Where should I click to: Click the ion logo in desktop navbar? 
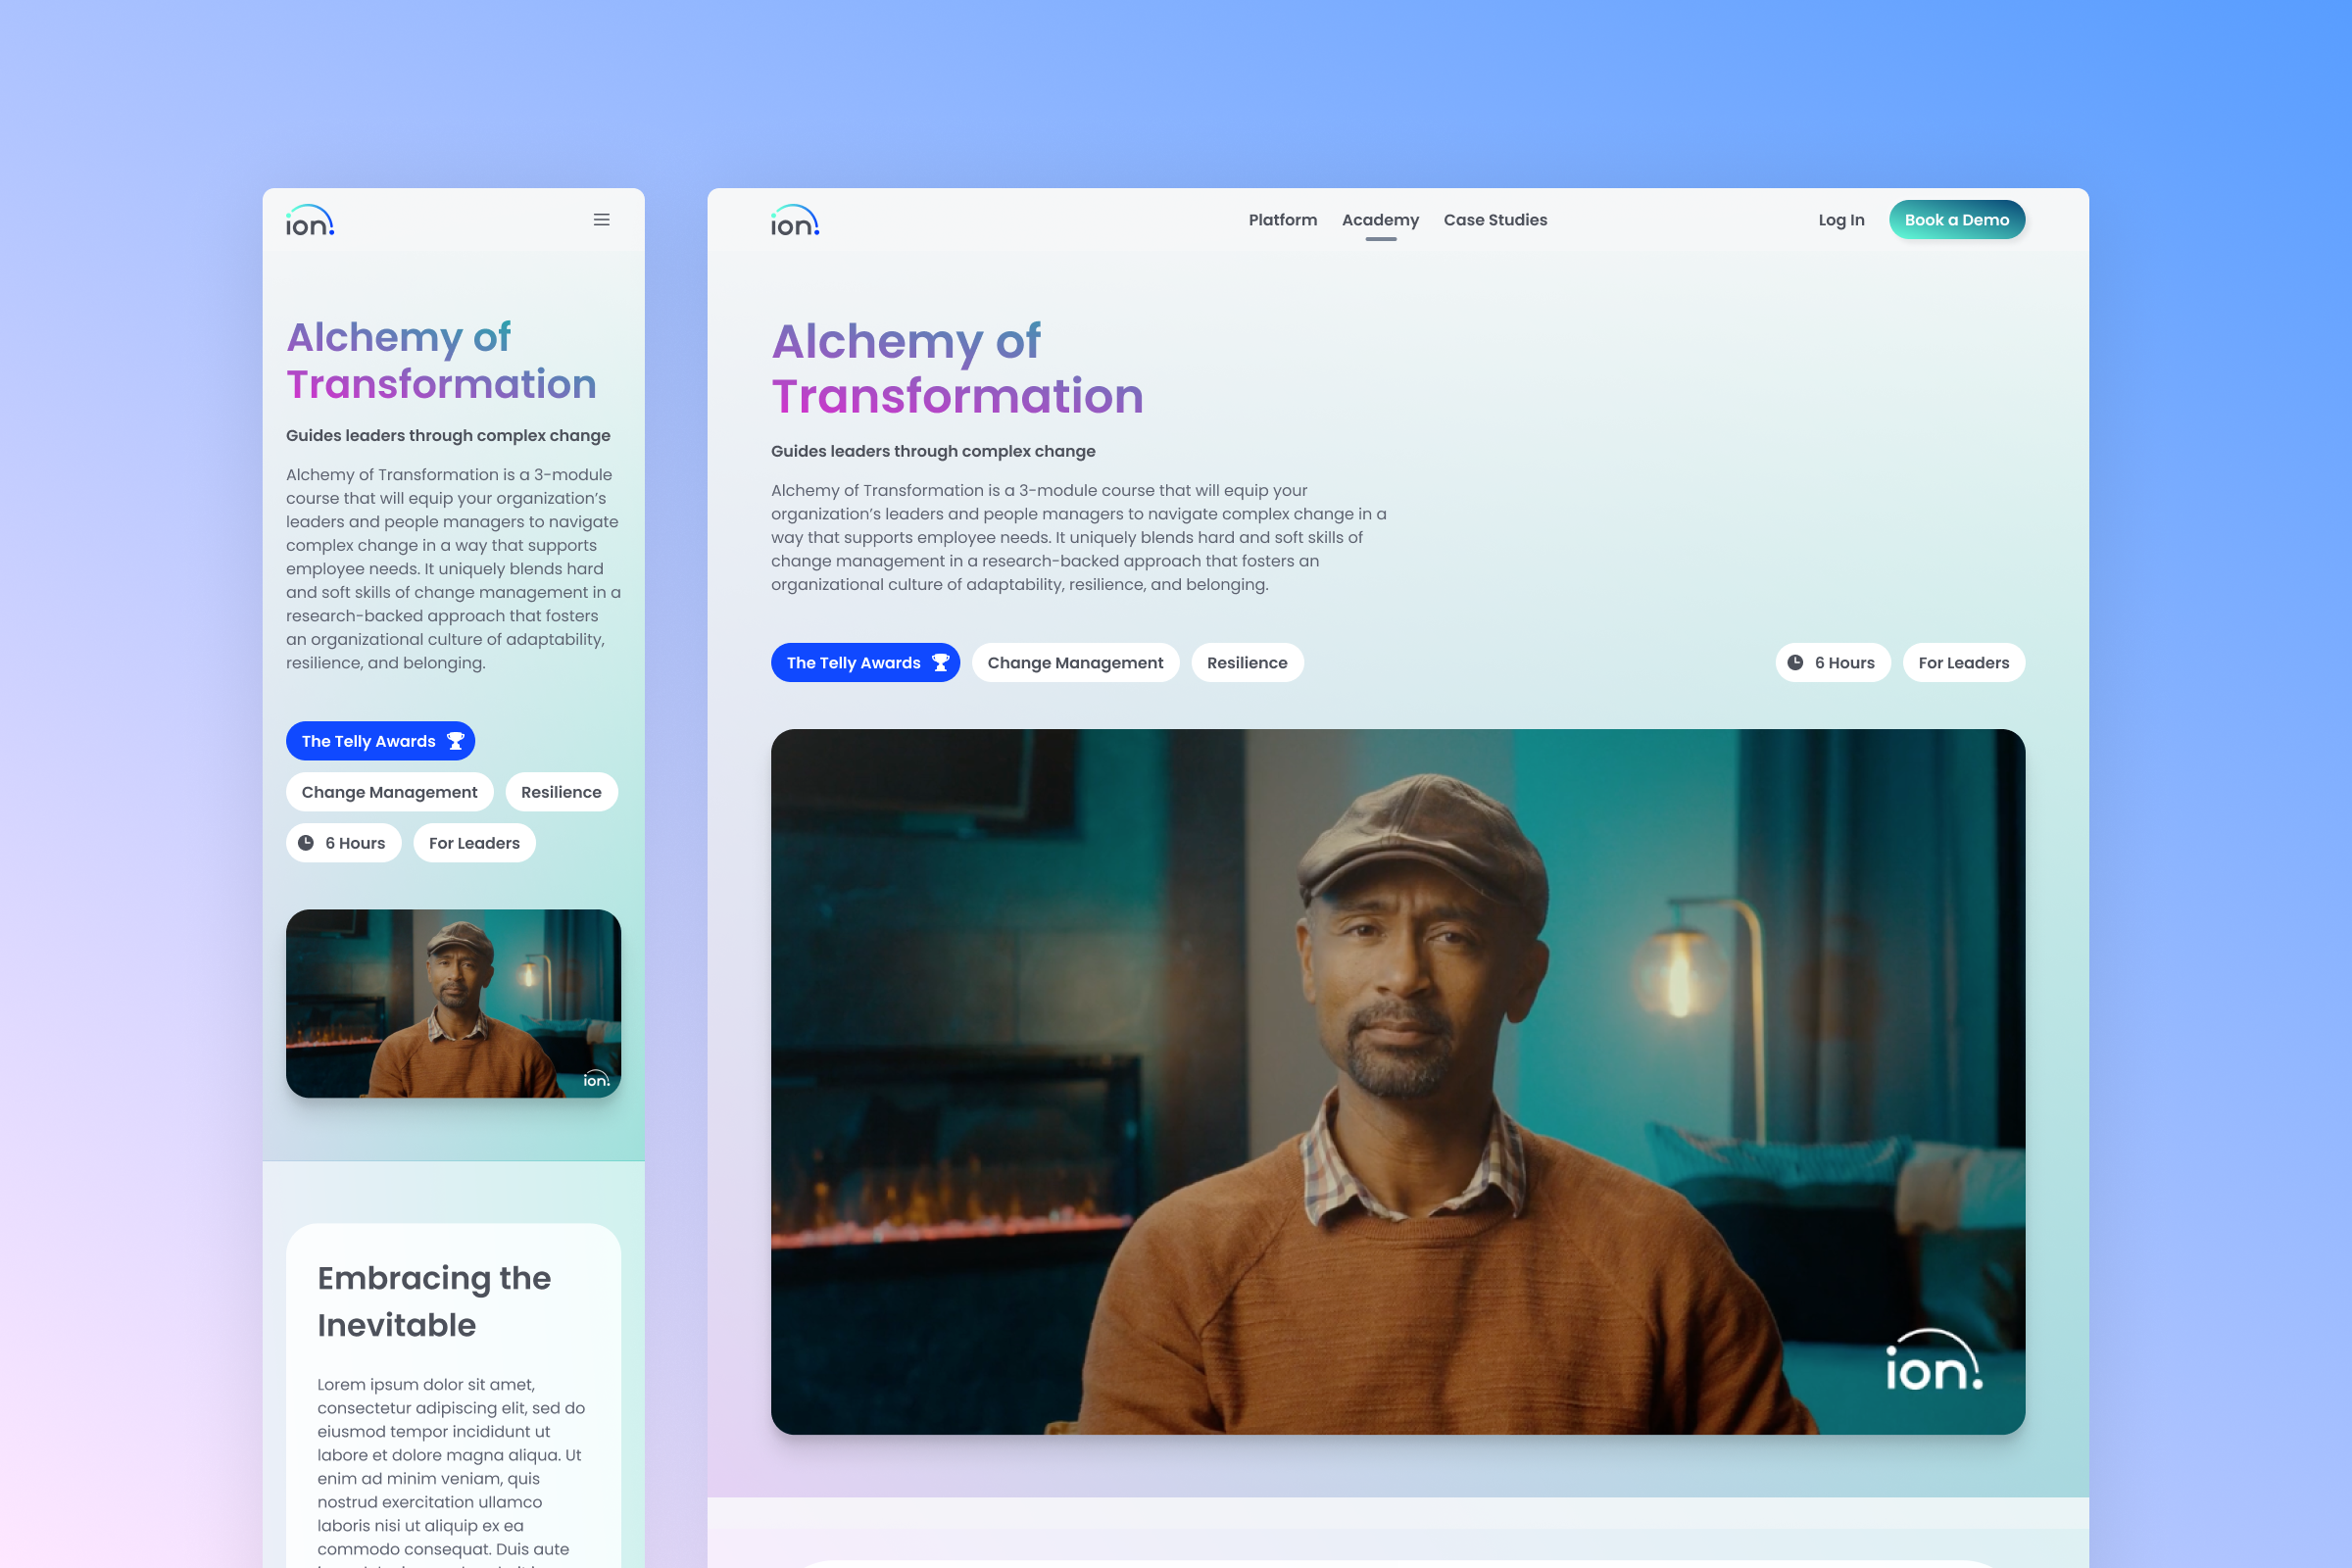click(795, 221)
